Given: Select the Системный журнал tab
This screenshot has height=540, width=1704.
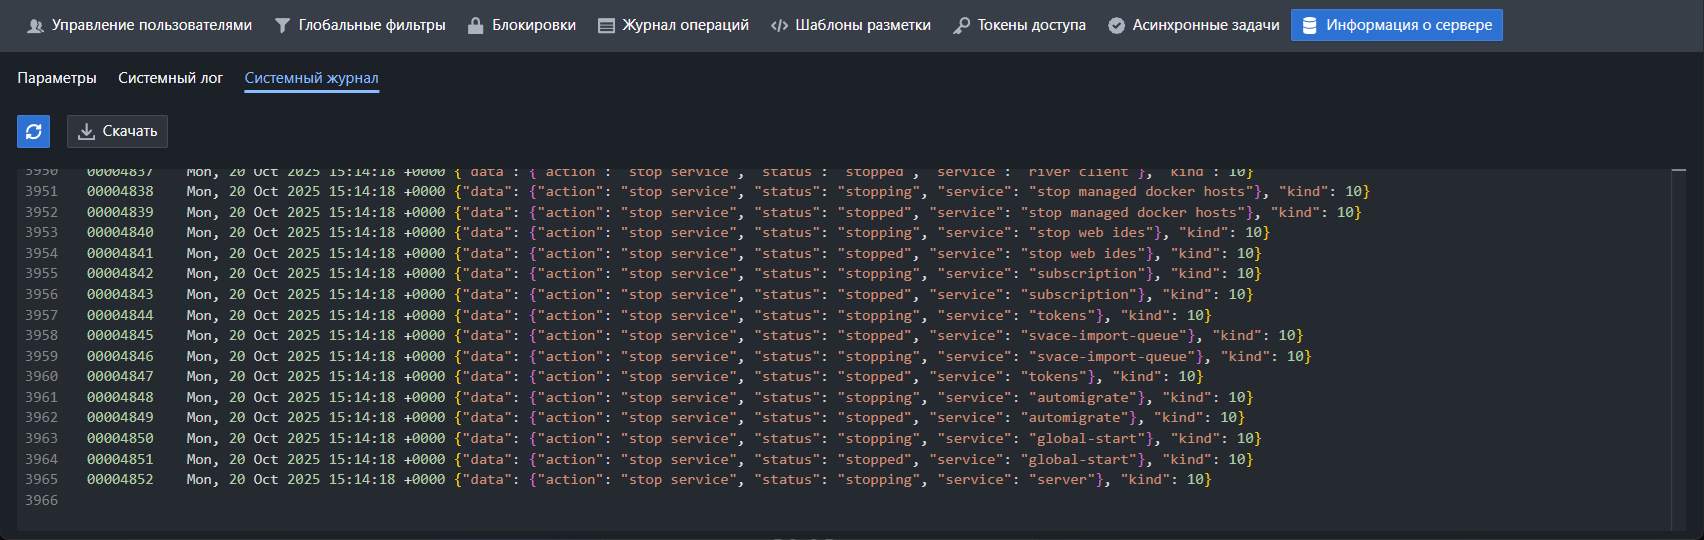Looking at the screenshot, I should click(x=311, y=78).
